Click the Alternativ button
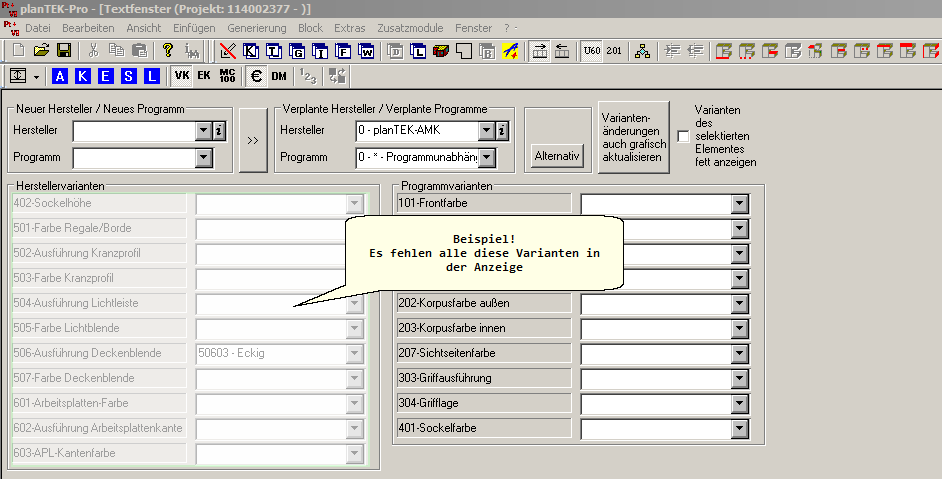This screenshot has height=479, width=942. click(557, 156)
